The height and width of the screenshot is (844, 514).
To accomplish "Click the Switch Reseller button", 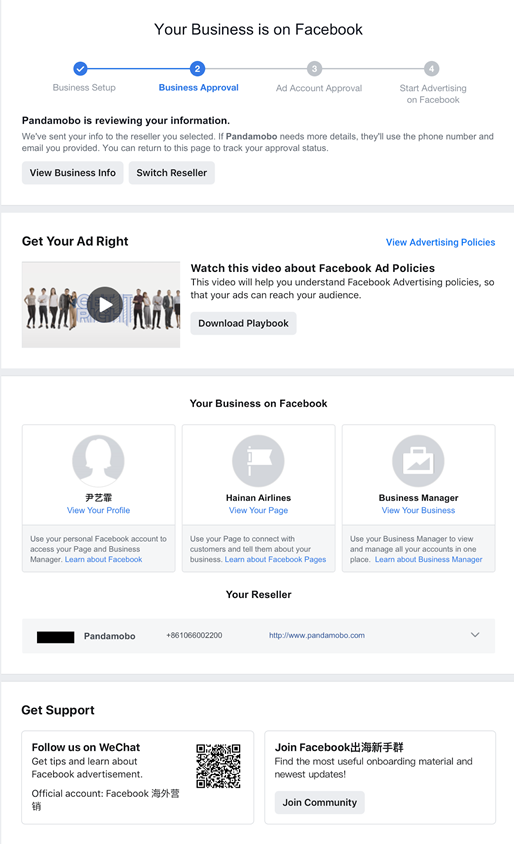I will tap(172, 173).
